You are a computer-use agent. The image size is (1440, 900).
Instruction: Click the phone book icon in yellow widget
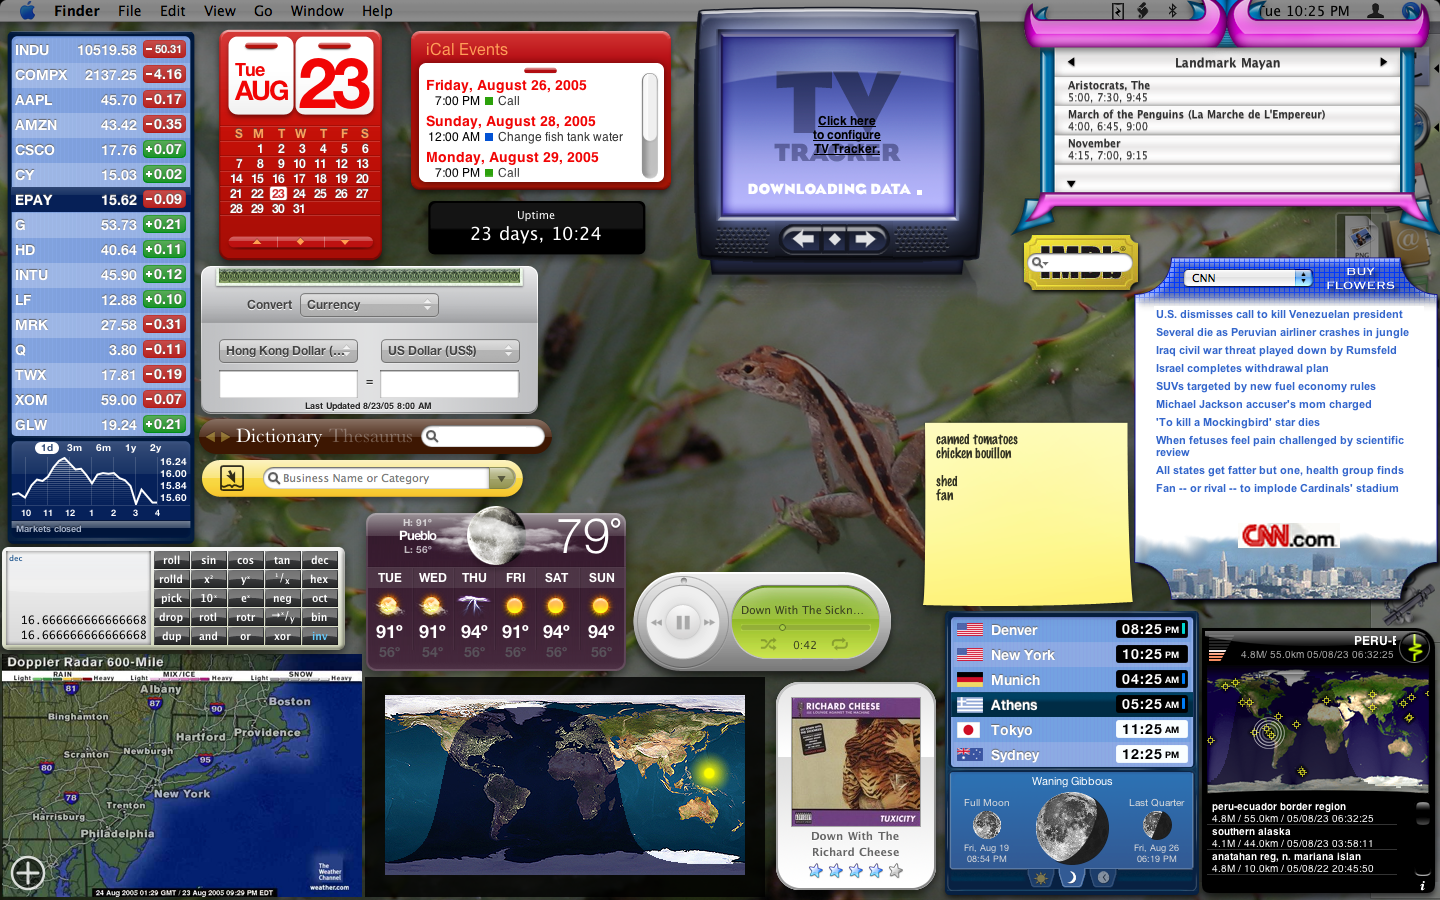232,478
